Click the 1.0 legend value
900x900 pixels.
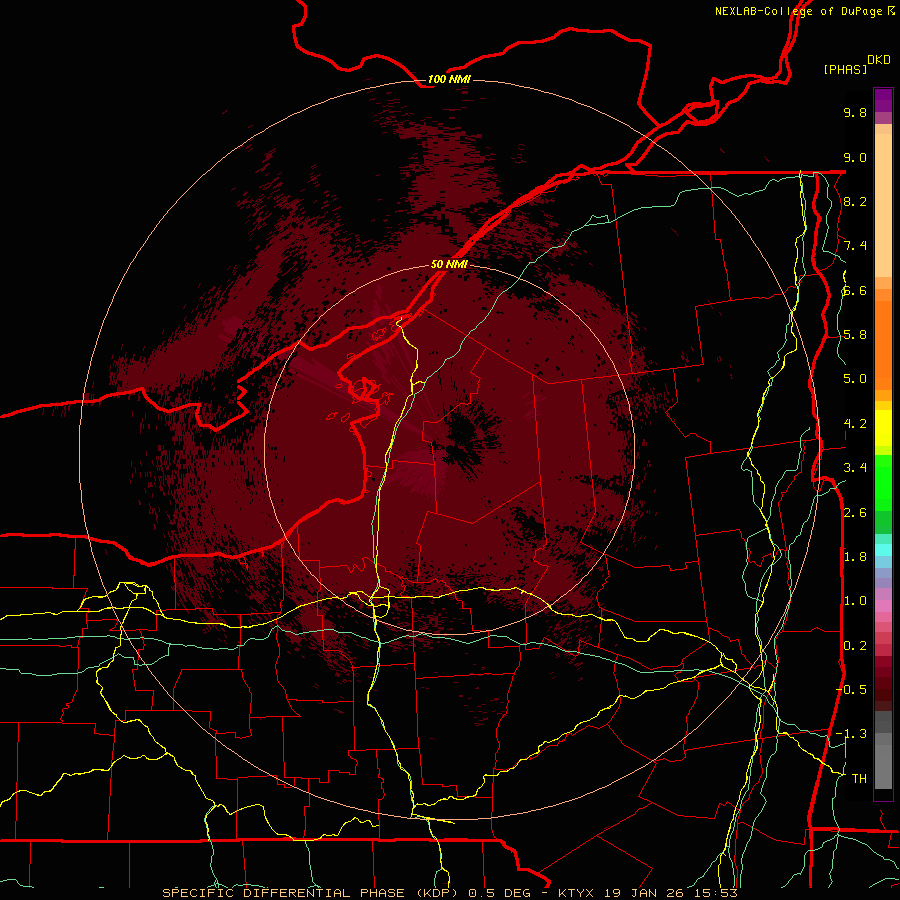855,601
